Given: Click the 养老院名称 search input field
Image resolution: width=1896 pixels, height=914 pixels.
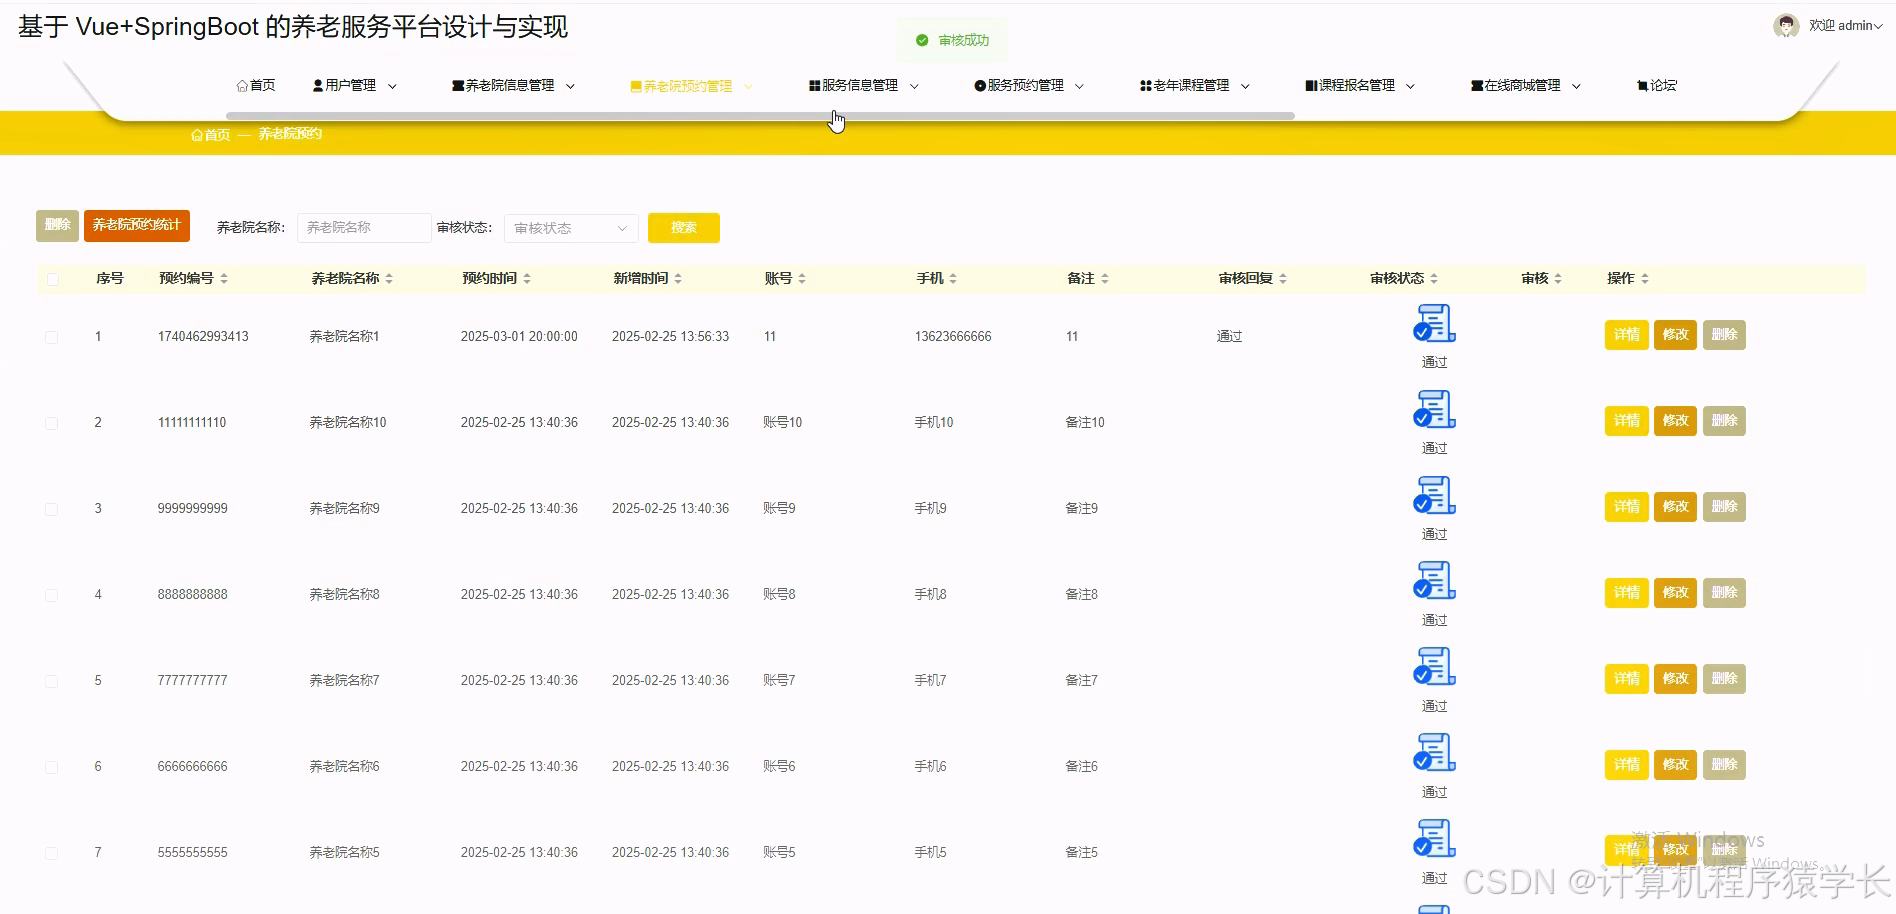Looking at the screenshot, I should (x=364, y=228).
